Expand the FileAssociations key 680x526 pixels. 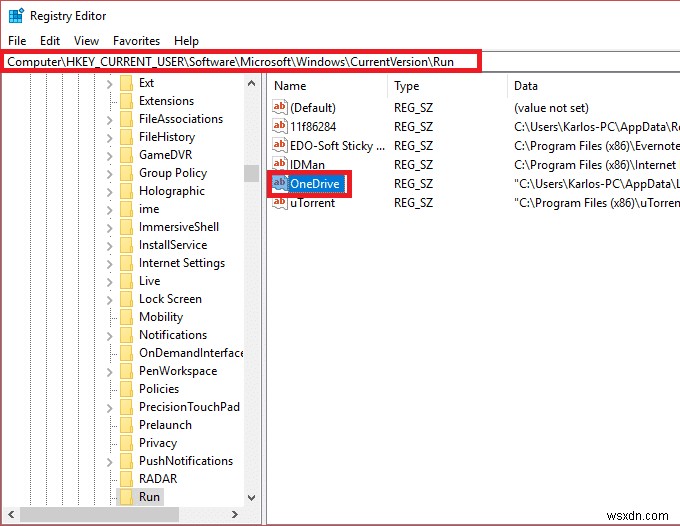[110, 120]
